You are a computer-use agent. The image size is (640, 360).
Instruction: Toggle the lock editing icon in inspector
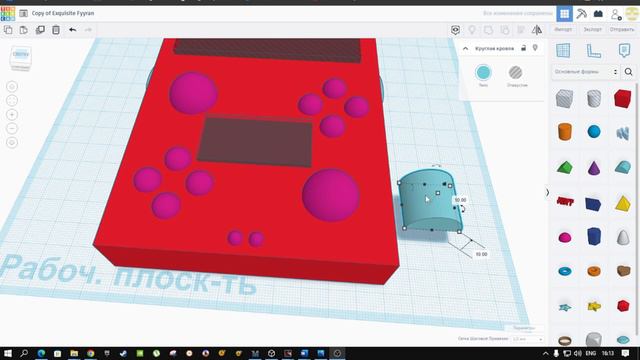(524, 48)
